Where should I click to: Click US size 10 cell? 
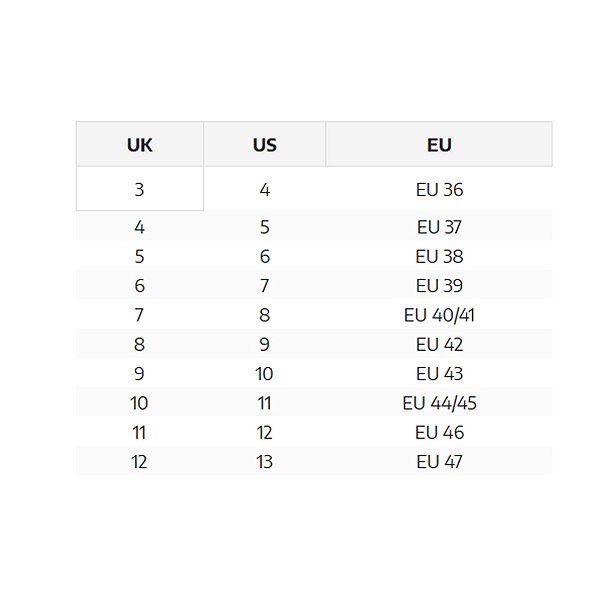point(264,373)
